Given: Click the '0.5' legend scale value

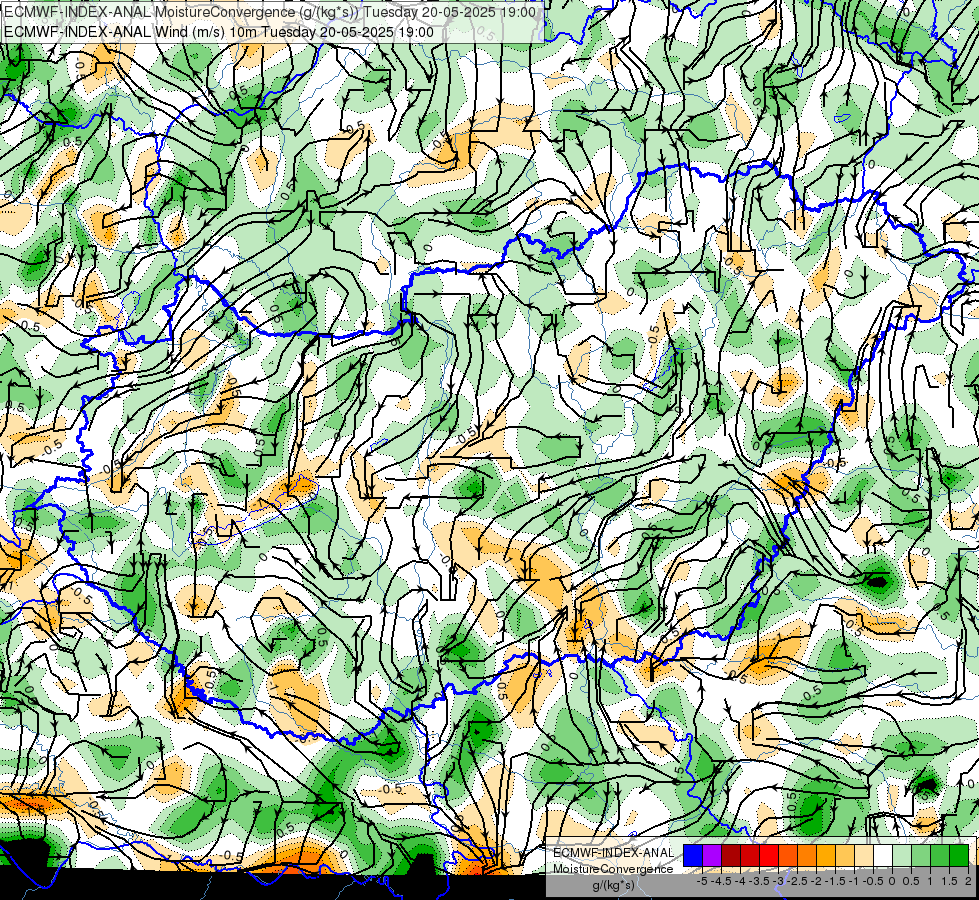Looking at the screenshot, I should (912, 881).
